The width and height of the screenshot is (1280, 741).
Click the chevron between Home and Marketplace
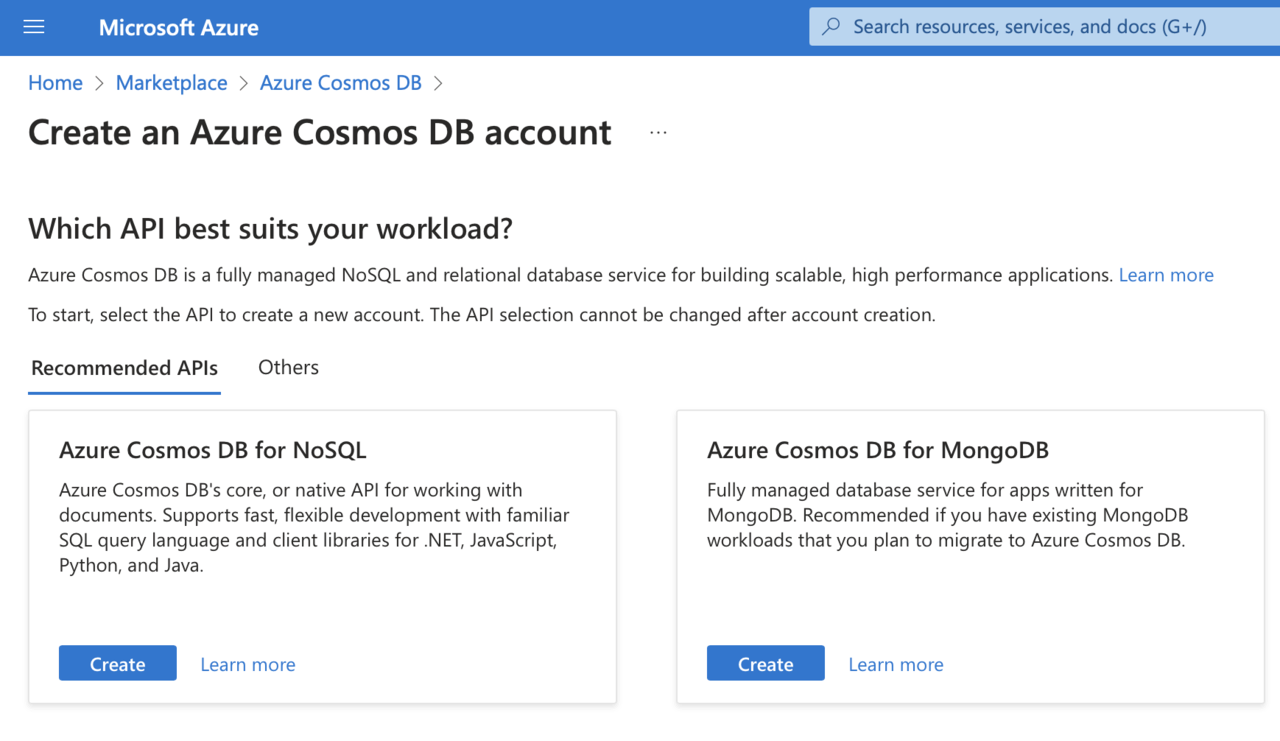(x=99, y=84)
